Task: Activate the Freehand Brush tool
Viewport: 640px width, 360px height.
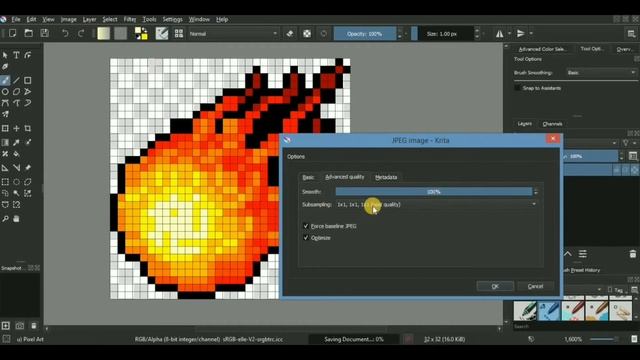Action: 5,80
